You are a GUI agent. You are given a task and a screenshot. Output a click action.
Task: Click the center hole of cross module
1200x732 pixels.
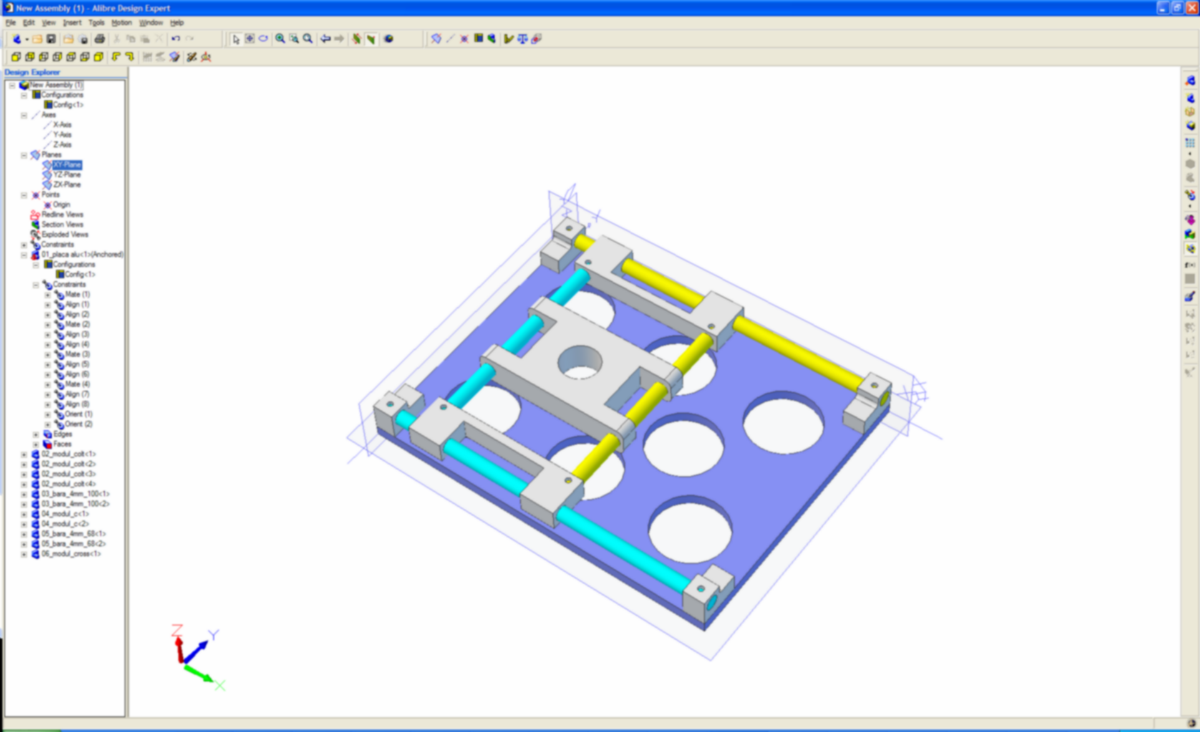click(x=578, y=362)
